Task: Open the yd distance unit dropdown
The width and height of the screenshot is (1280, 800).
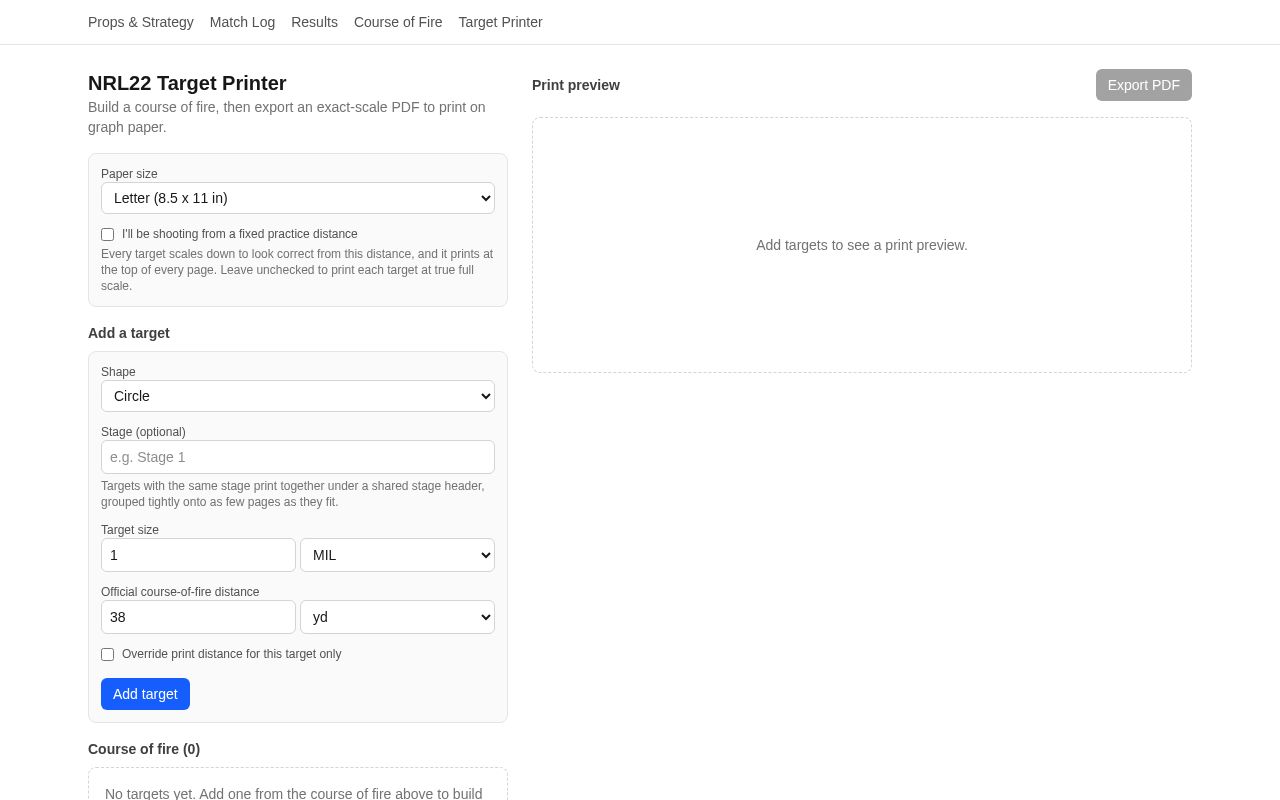Action: point(397,617)
